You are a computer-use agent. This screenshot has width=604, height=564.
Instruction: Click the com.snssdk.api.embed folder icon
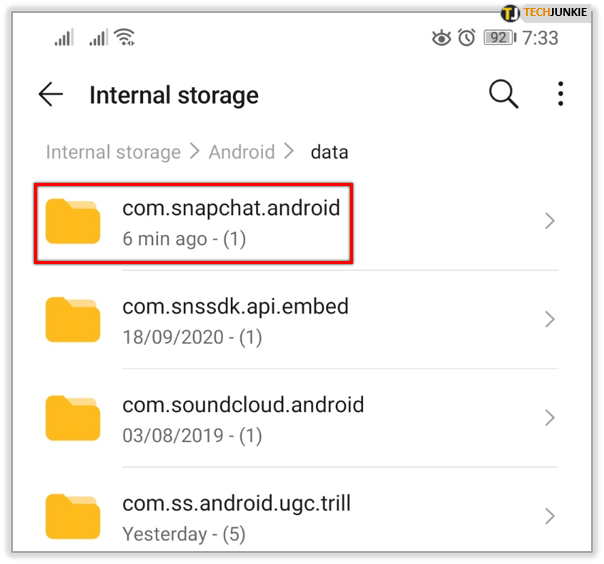[x=73, y=320]
